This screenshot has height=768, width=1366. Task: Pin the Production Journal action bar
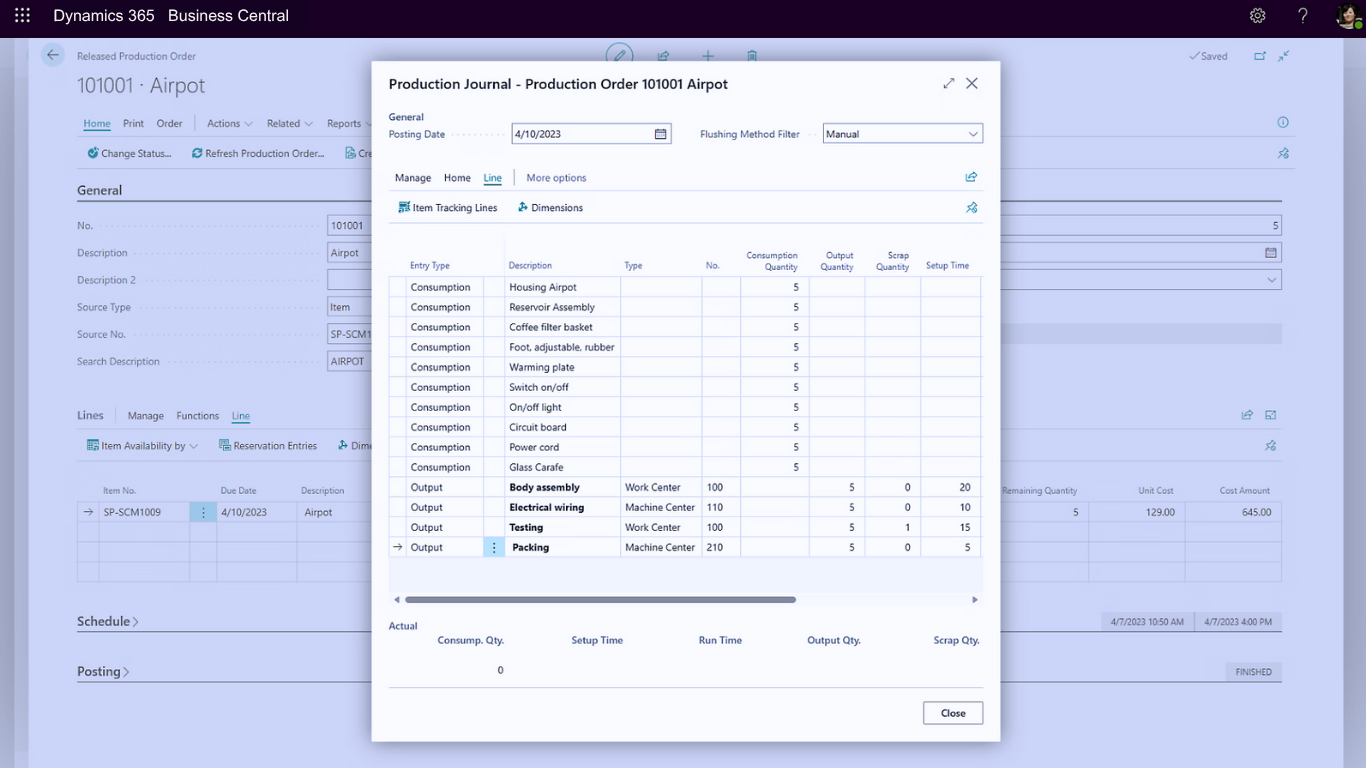[971, 207]
